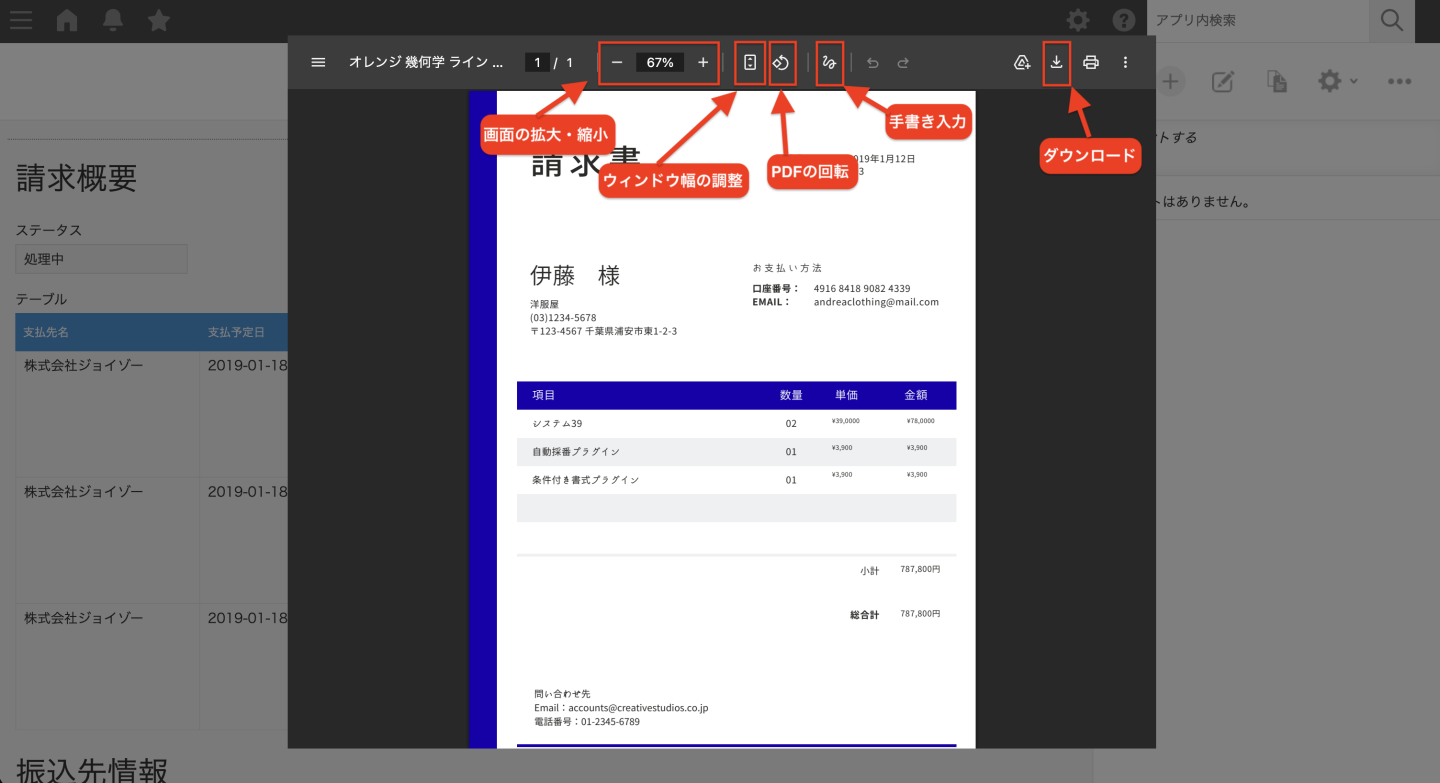This screenshot has width=1440, height=783.
Task: Click the zoom in plus button
Action: [703, 62]
